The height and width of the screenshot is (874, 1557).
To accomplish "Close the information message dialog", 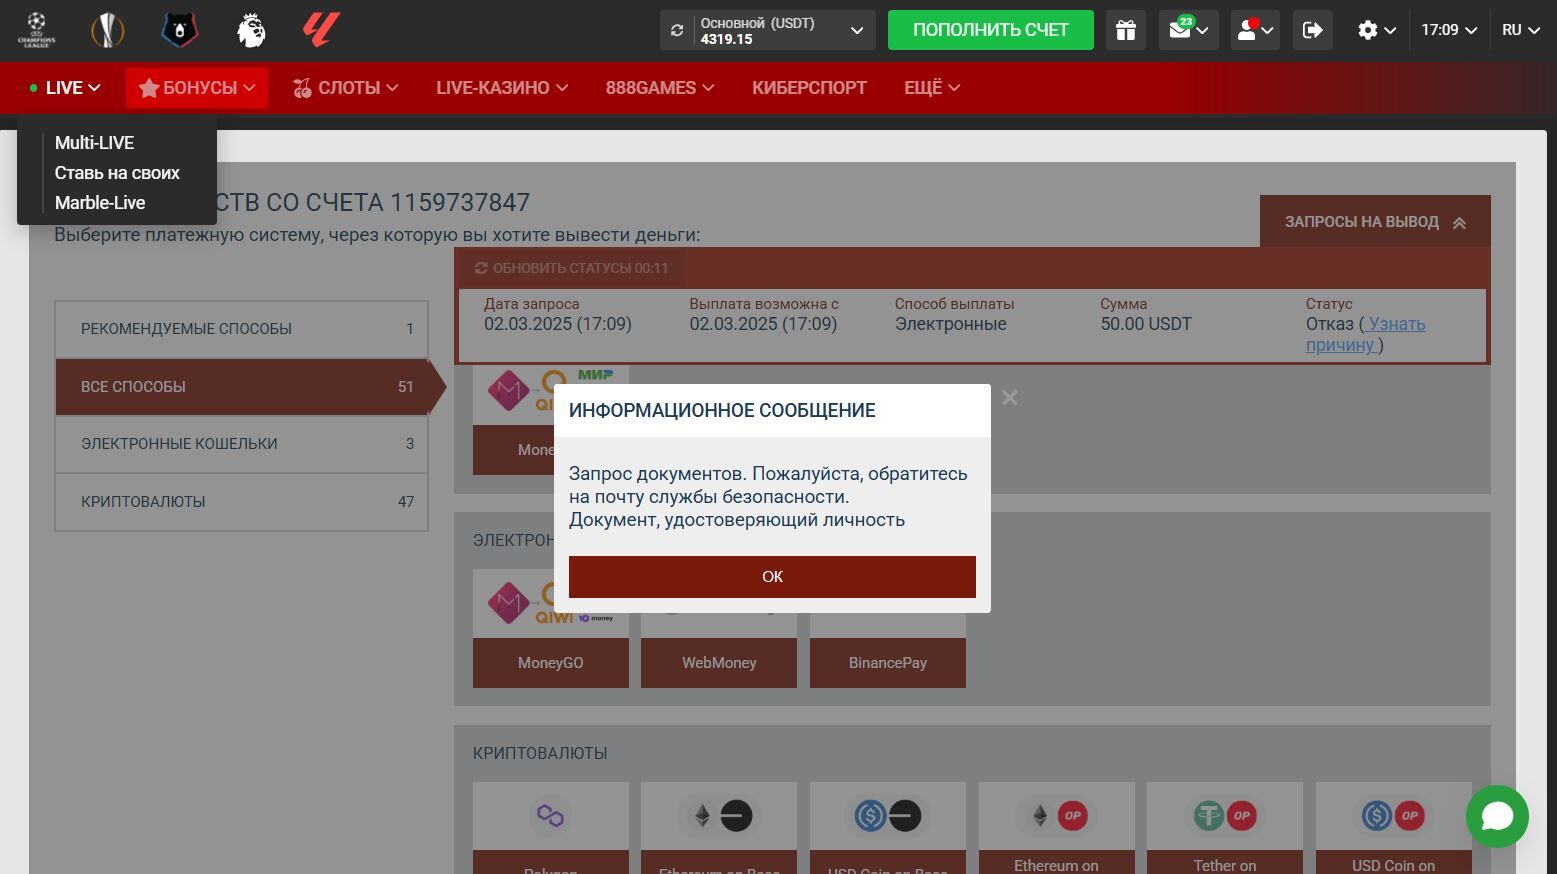I will [x=1010, y=398].
